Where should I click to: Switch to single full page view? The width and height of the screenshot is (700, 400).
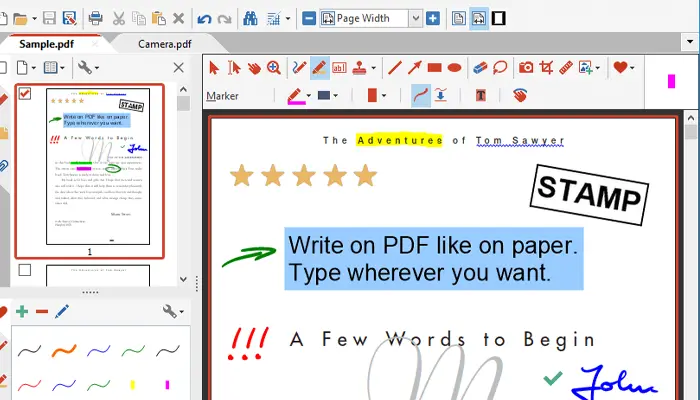click(458, 19)
